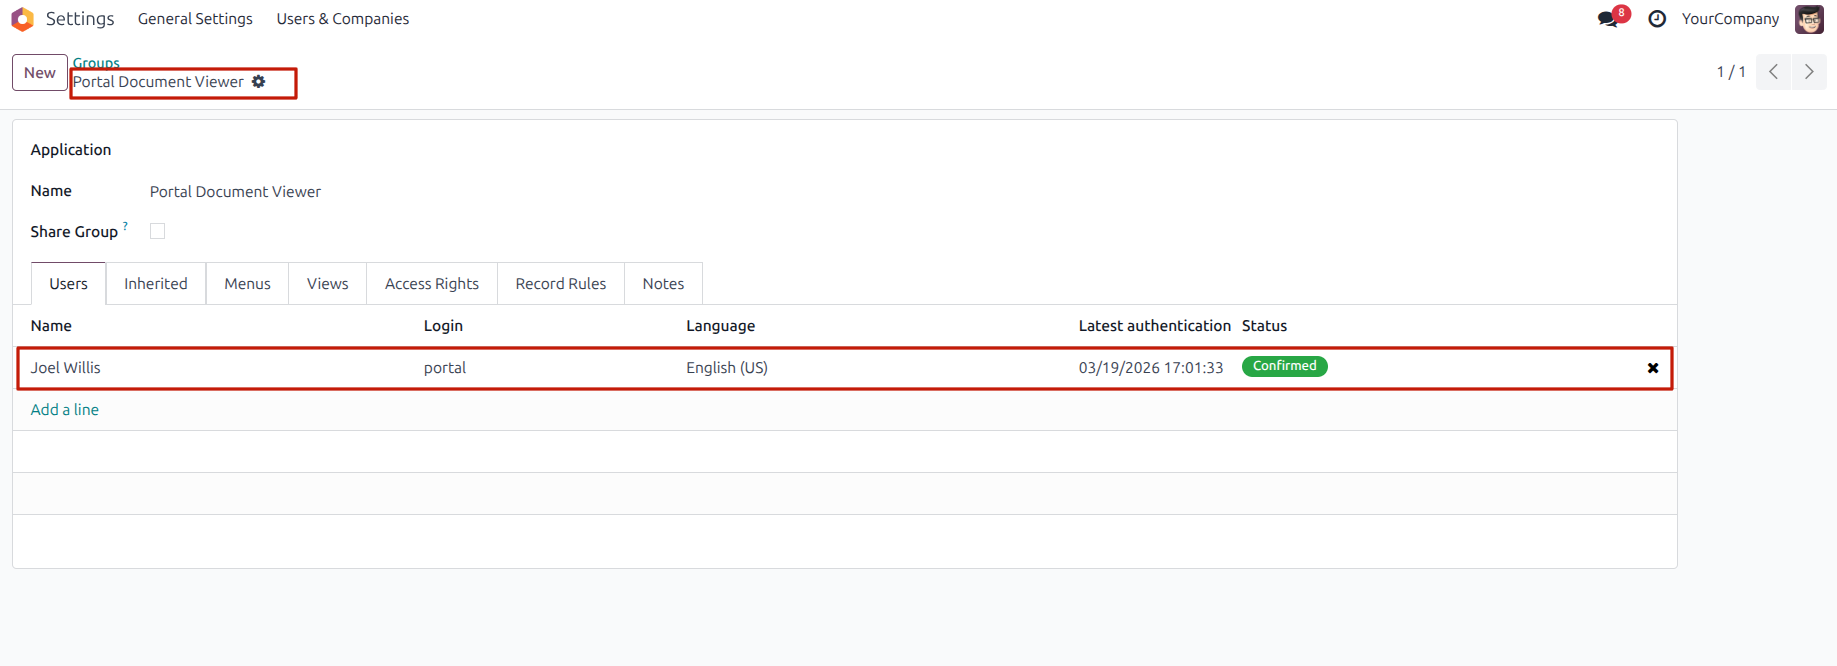The image size is (1837, 666).
Task: Open the gear actions menu beside Portal Document Viewer
Action: 259,82
